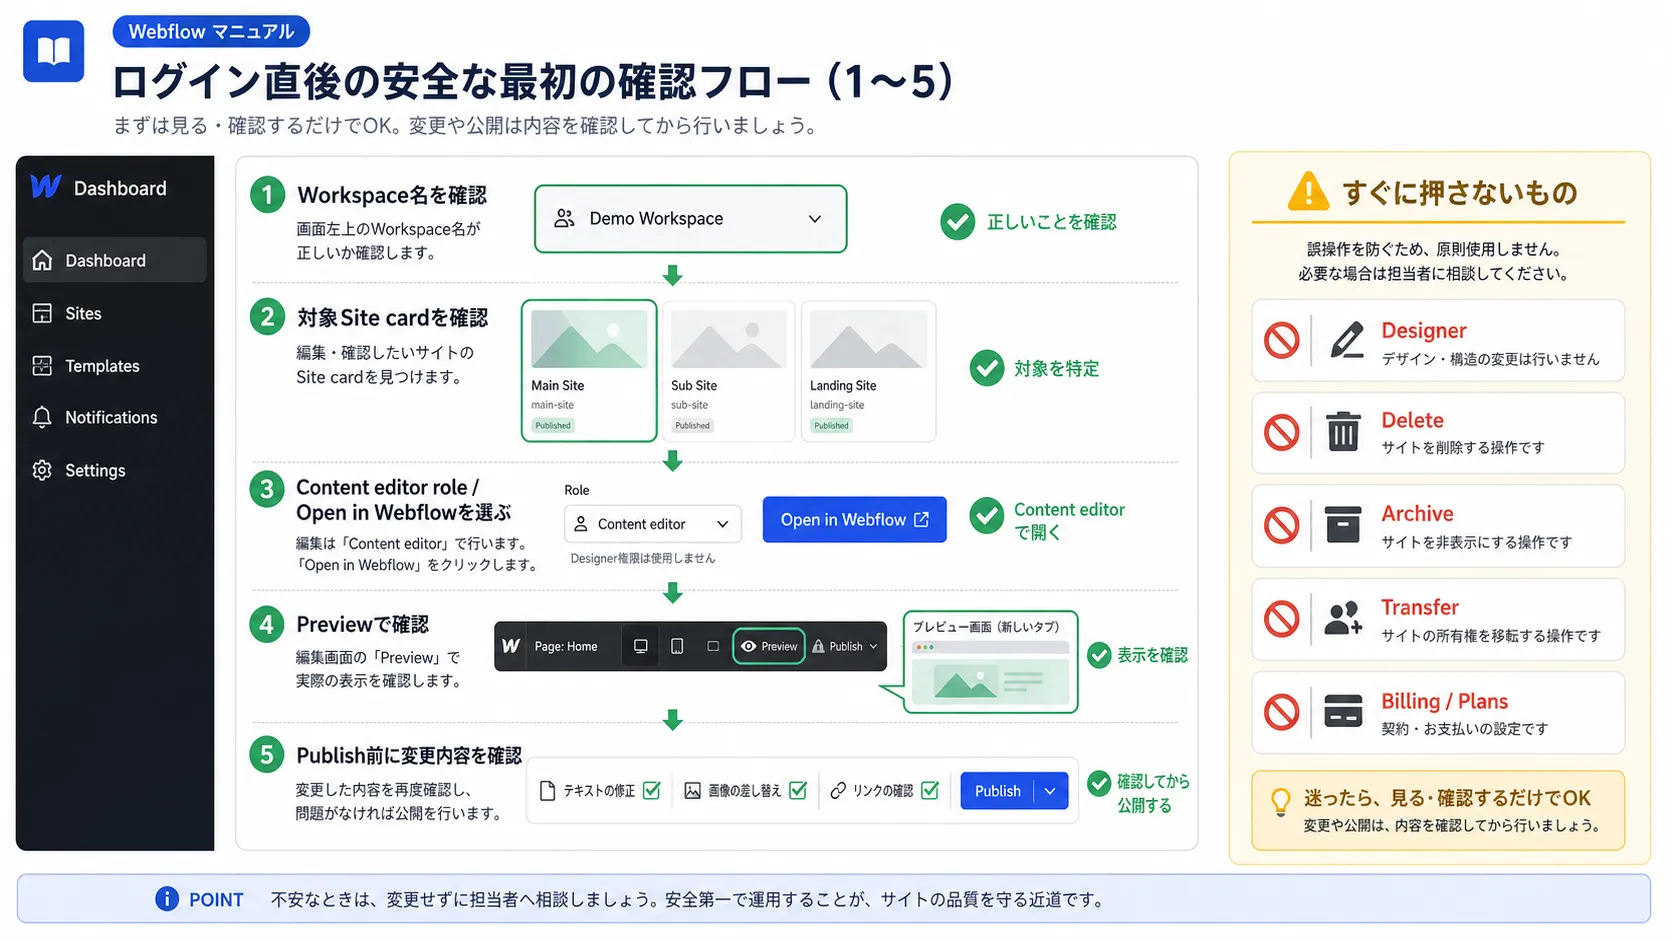This screenshot has height=941, width=1672.
Task: Click the Delete trash can icon
Action: (1343, 432)
